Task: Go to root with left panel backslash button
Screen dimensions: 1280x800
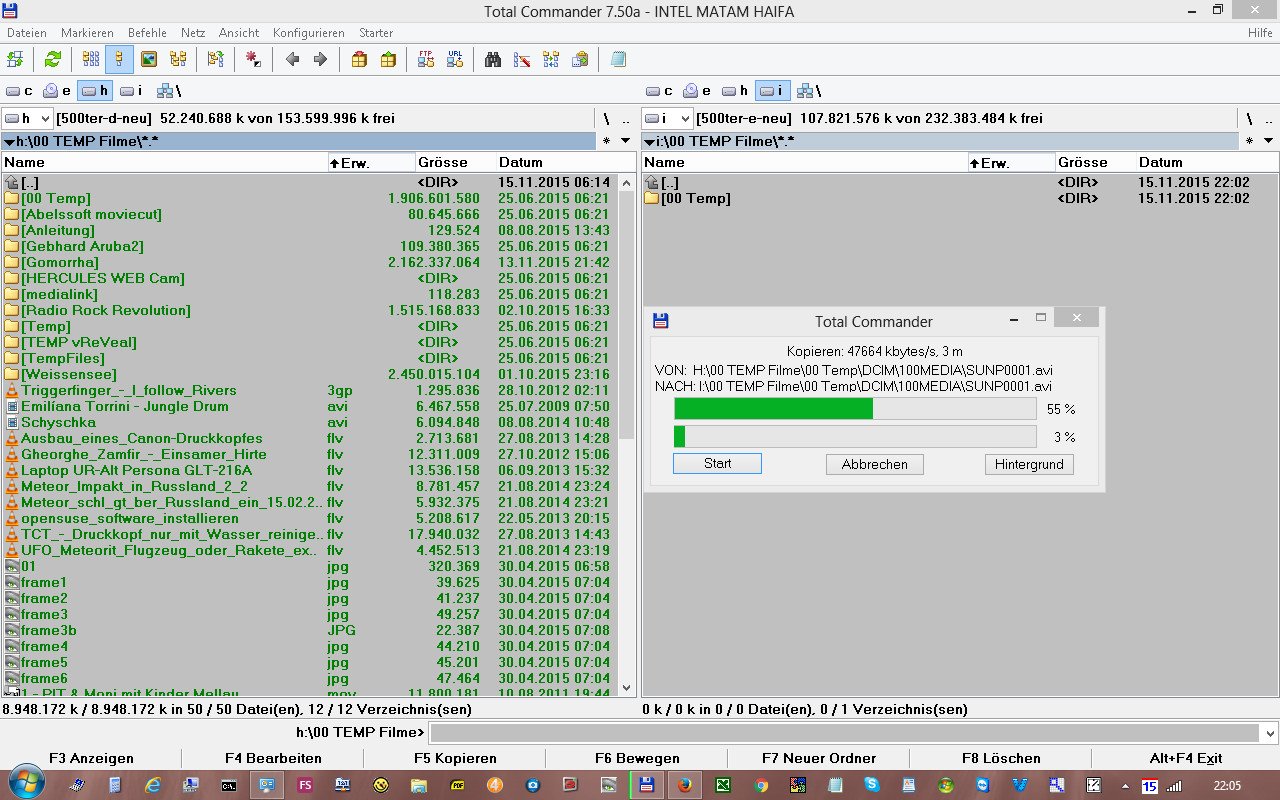Action: [x=606, y=118]
